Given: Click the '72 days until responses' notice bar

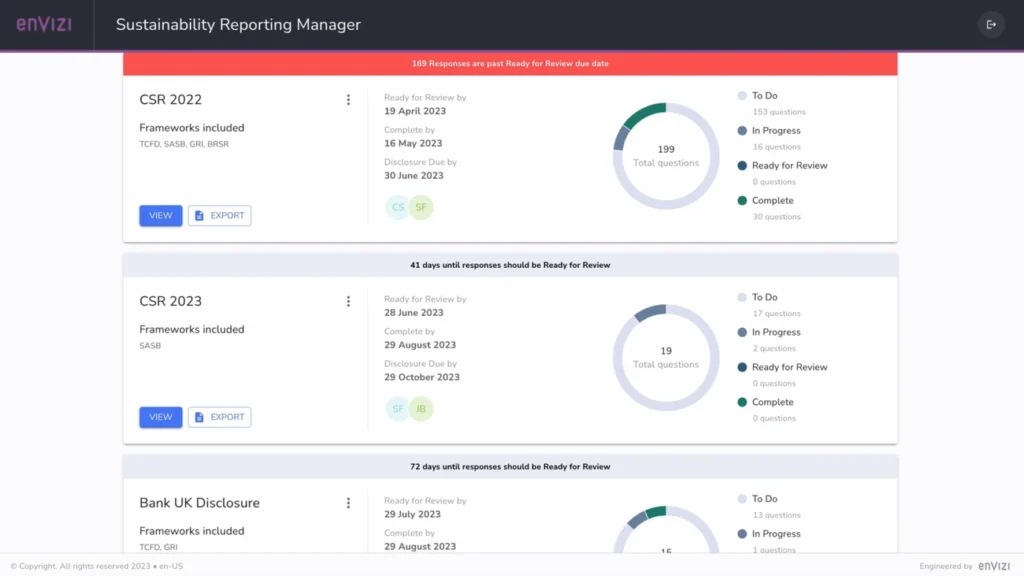Looking at the screenshot, I should tap(510, 467).
